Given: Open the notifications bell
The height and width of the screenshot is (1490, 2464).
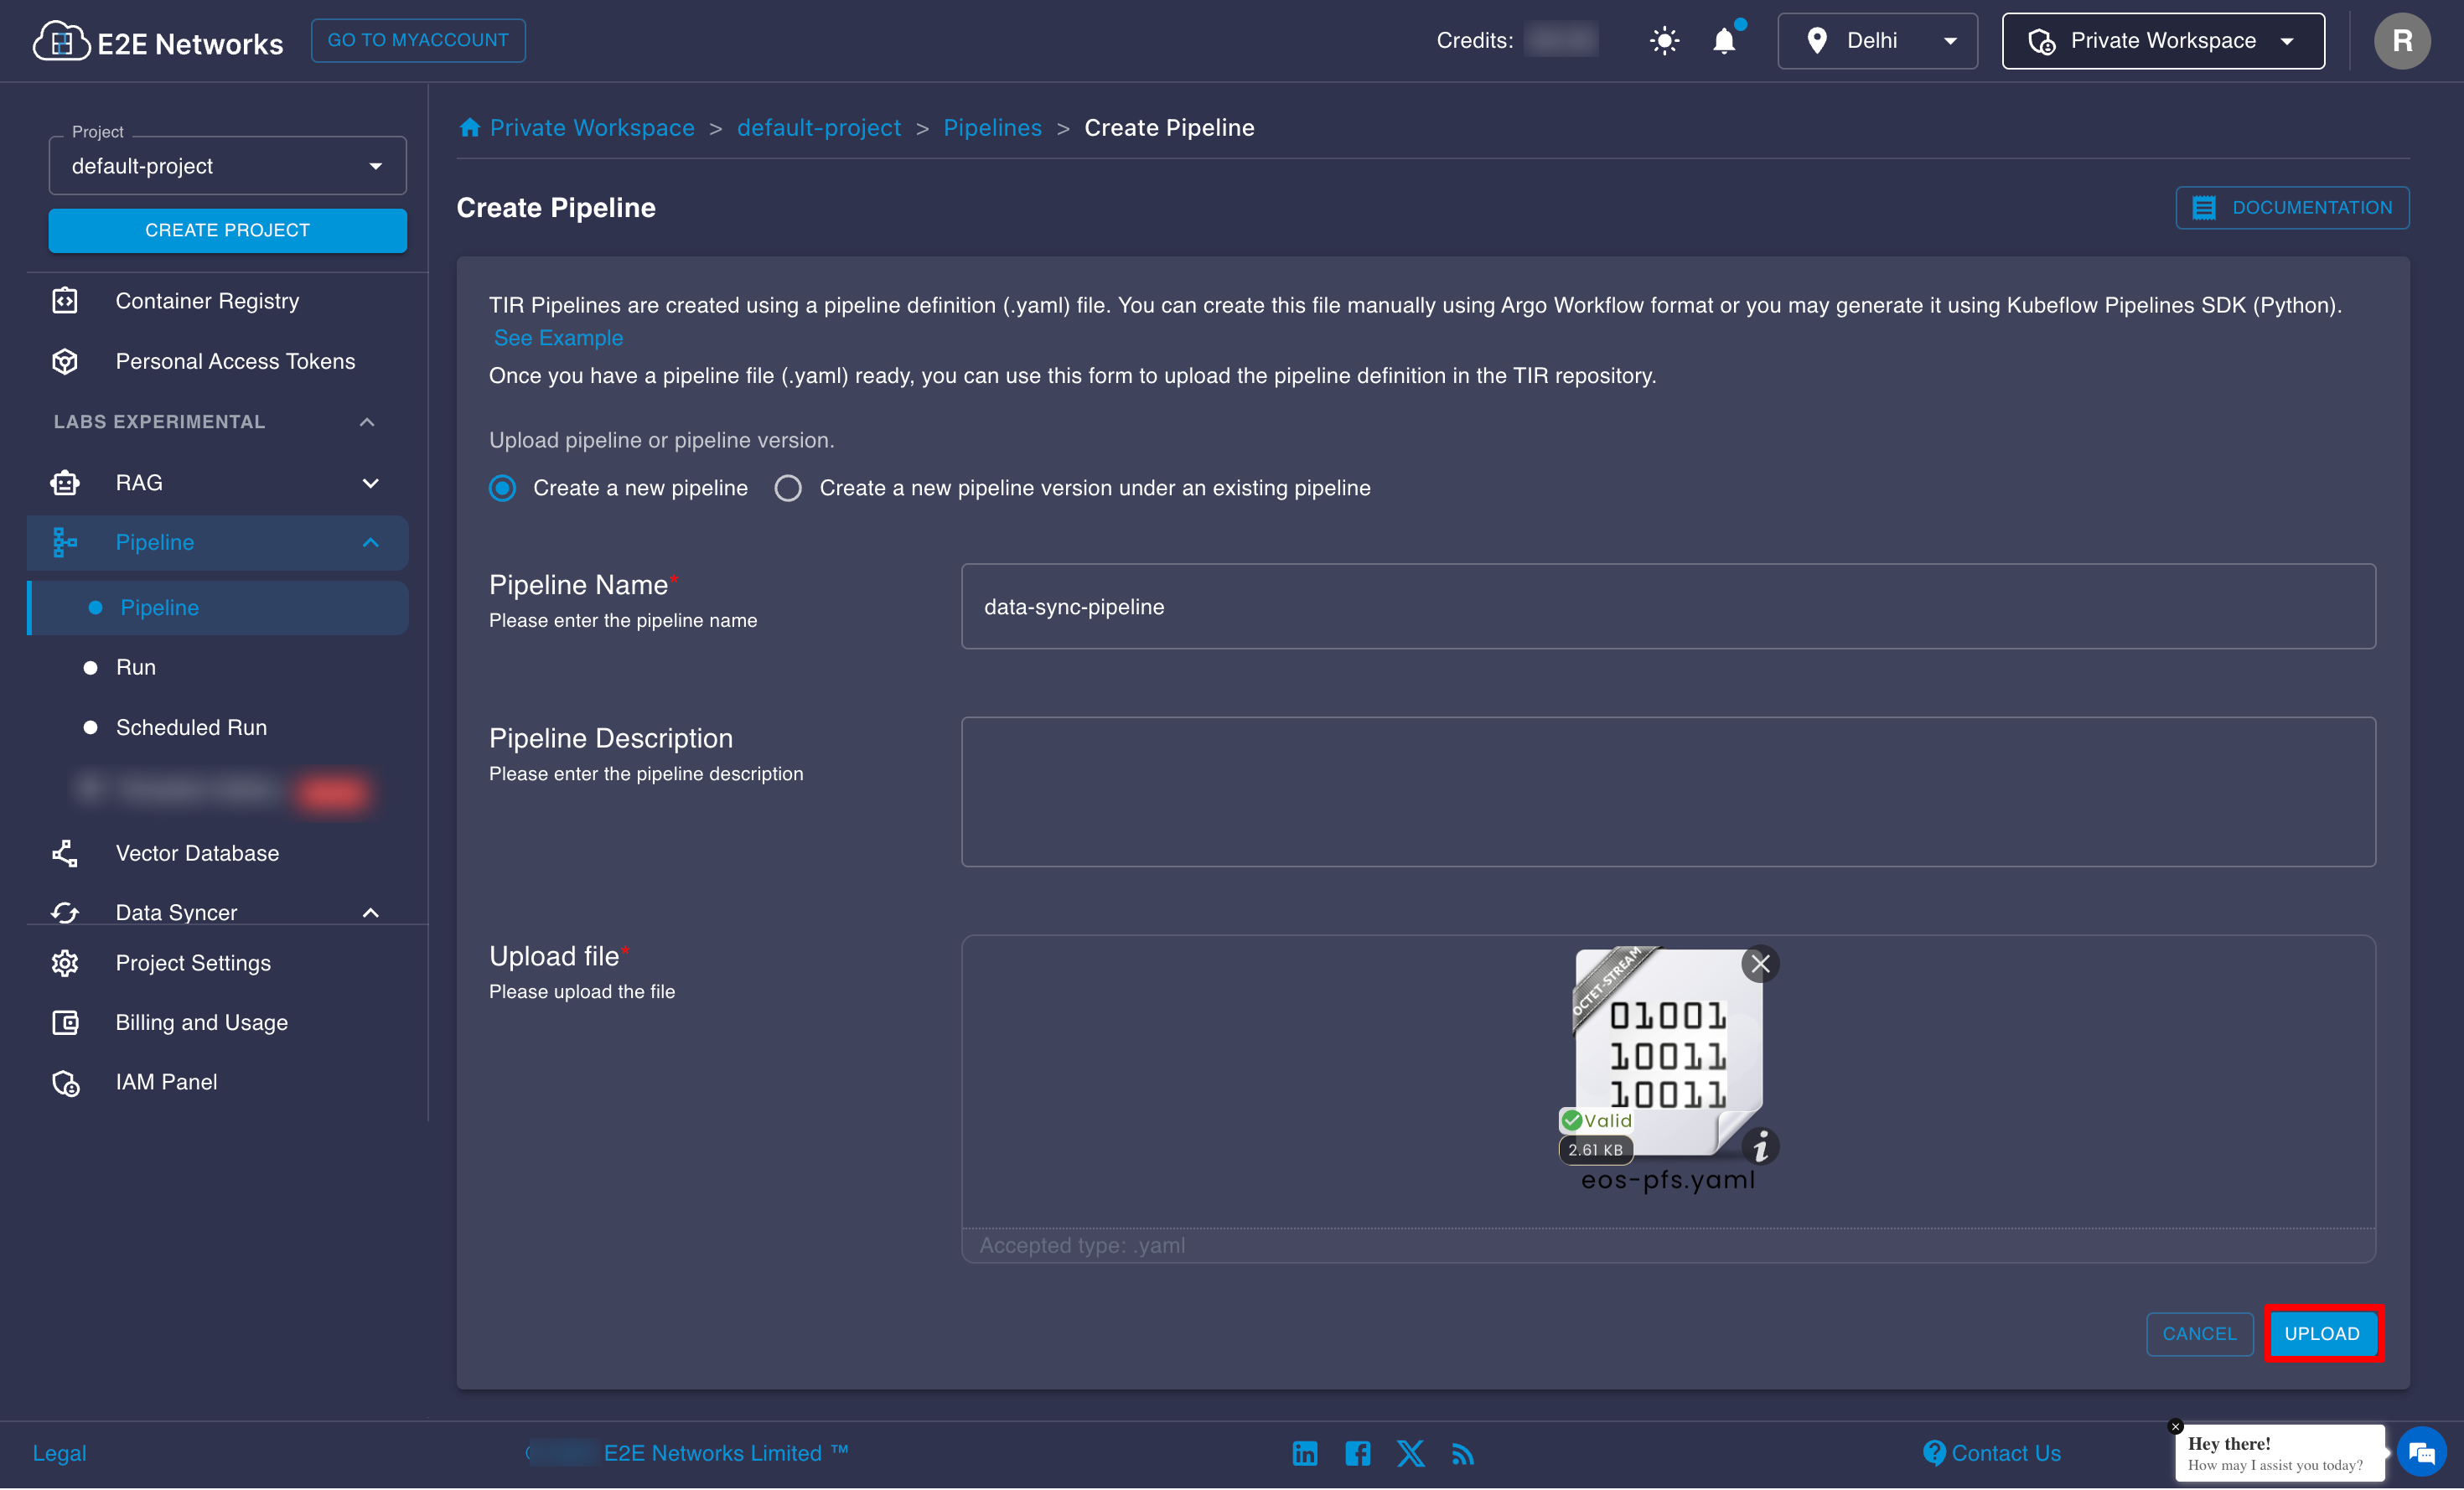Looking at the screenshot, I should point(1724,41).
